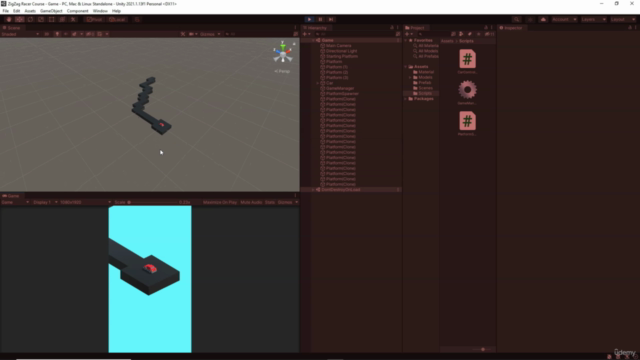Select the Inspector tab
Viewport: 640px width, 360px height.
click(x=511, y=28)
